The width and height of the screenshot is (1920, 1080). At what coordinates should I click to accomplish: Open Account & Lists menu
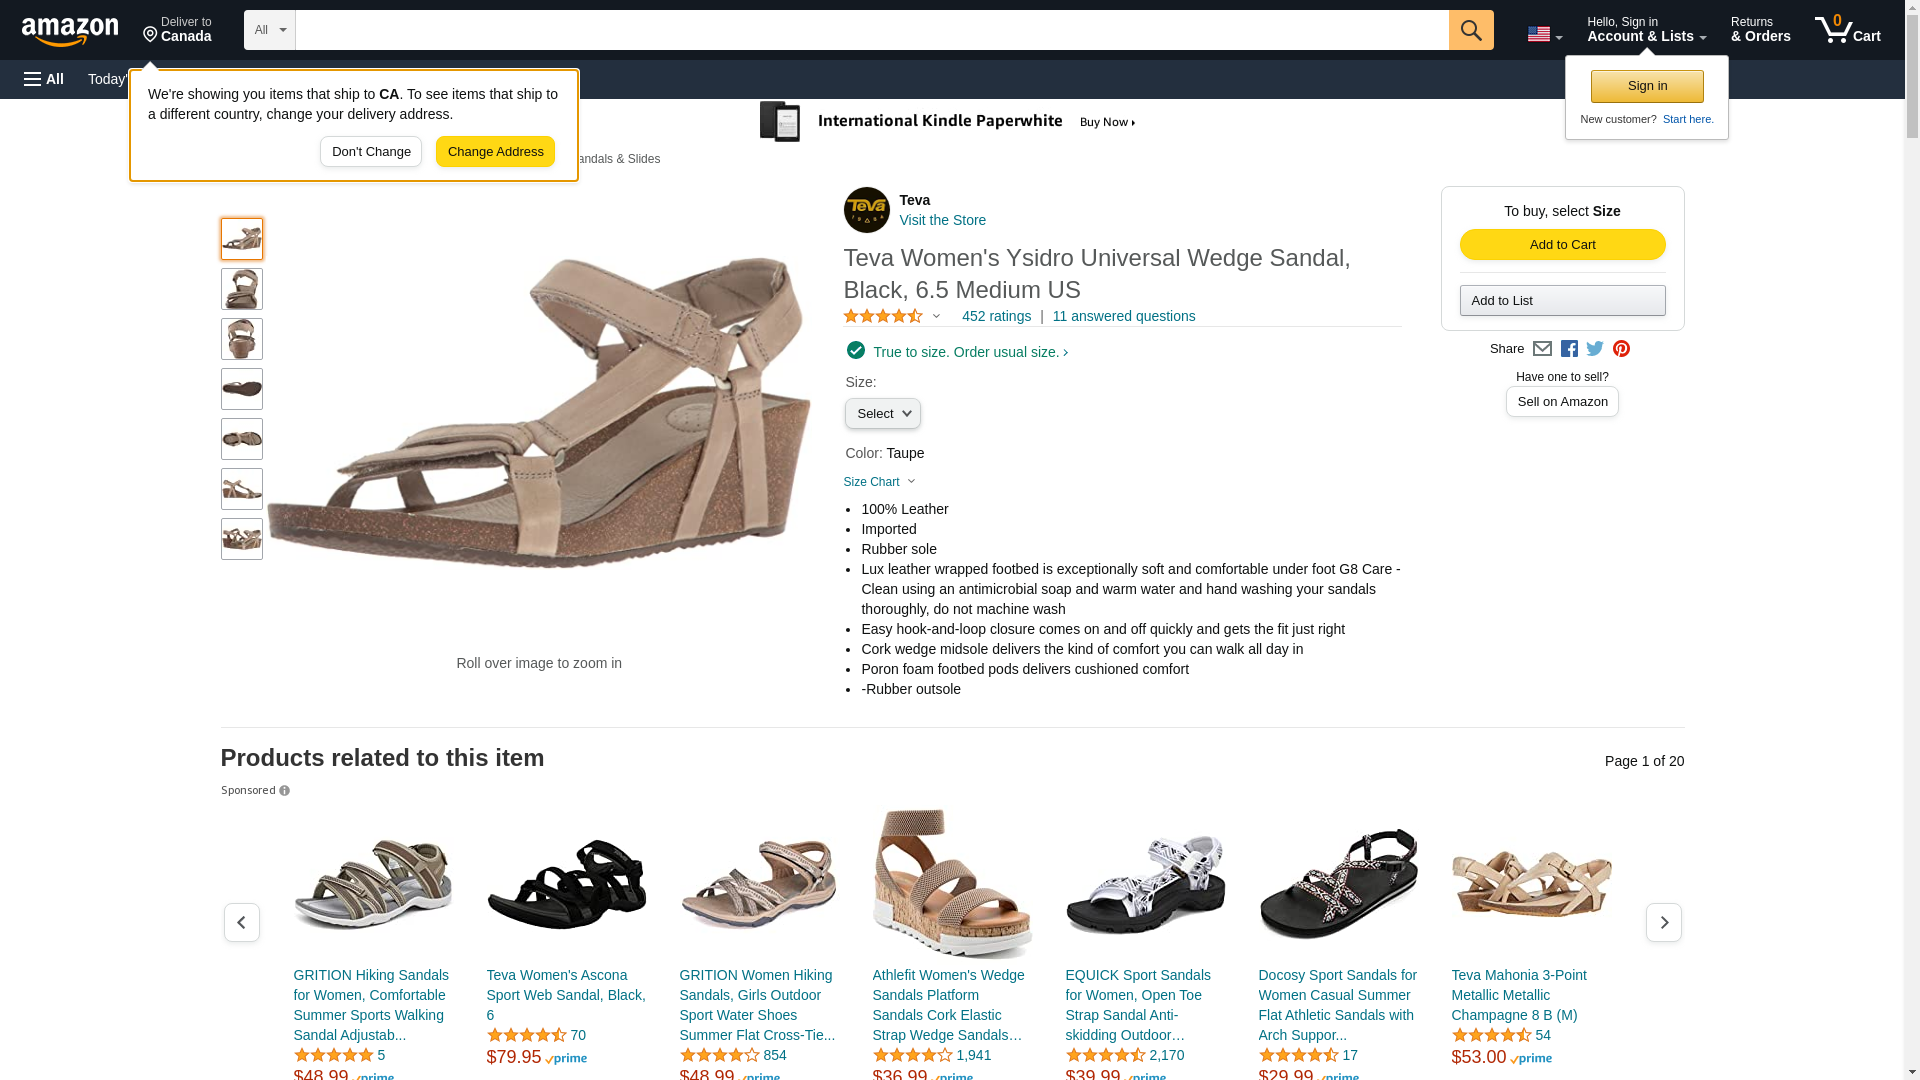click(1646, 29)
